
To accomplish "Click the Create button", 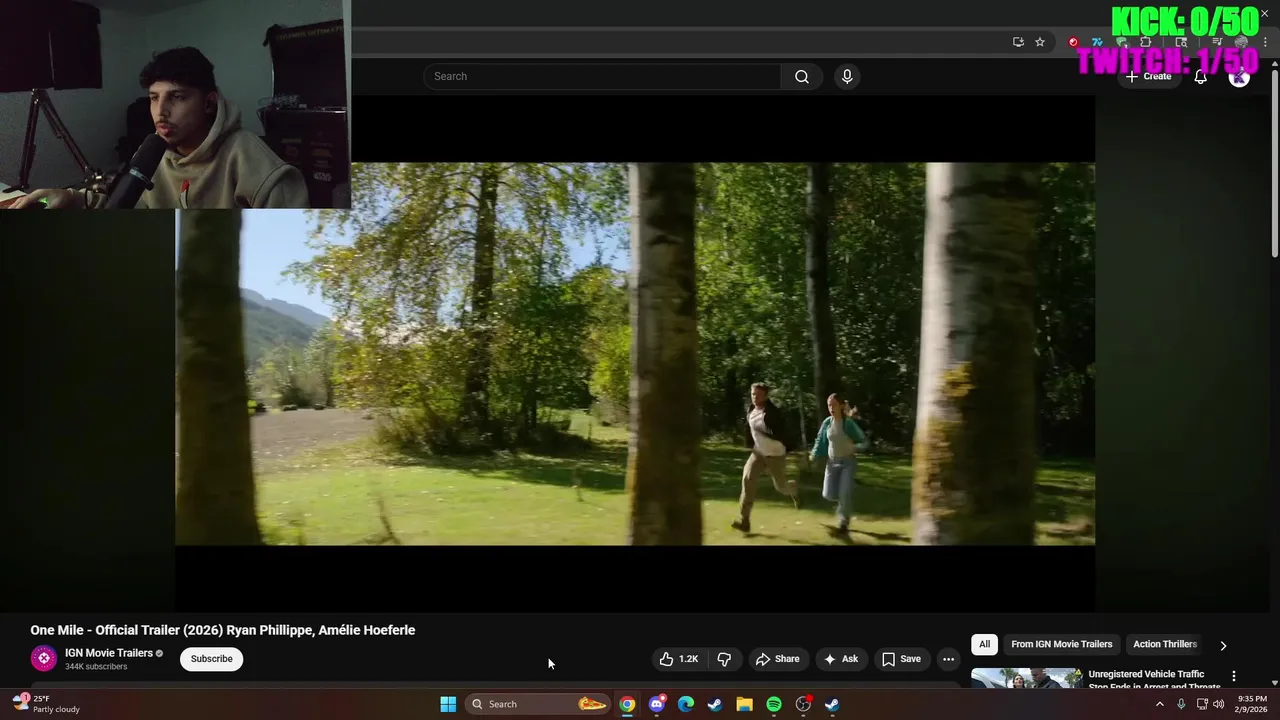I will coord(1148,77).
